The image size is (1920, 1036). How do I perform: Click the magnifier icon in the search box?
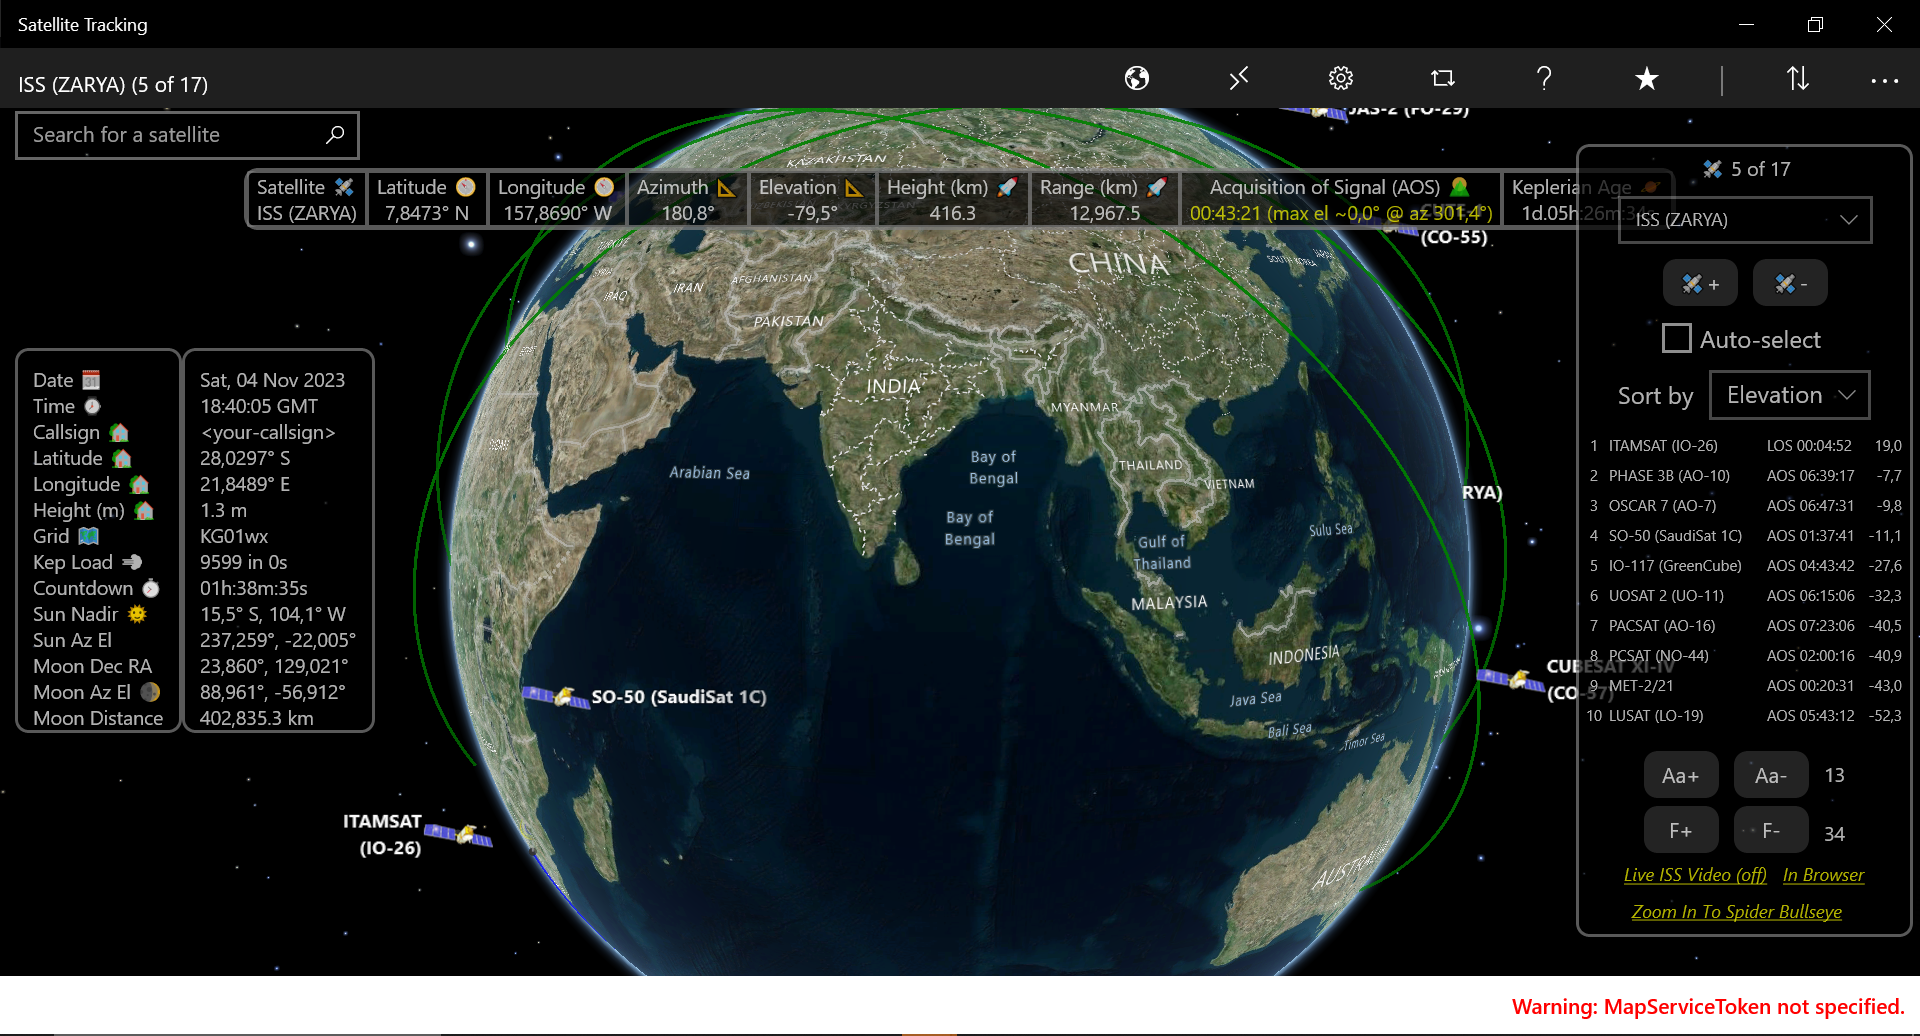click(334, 134)
